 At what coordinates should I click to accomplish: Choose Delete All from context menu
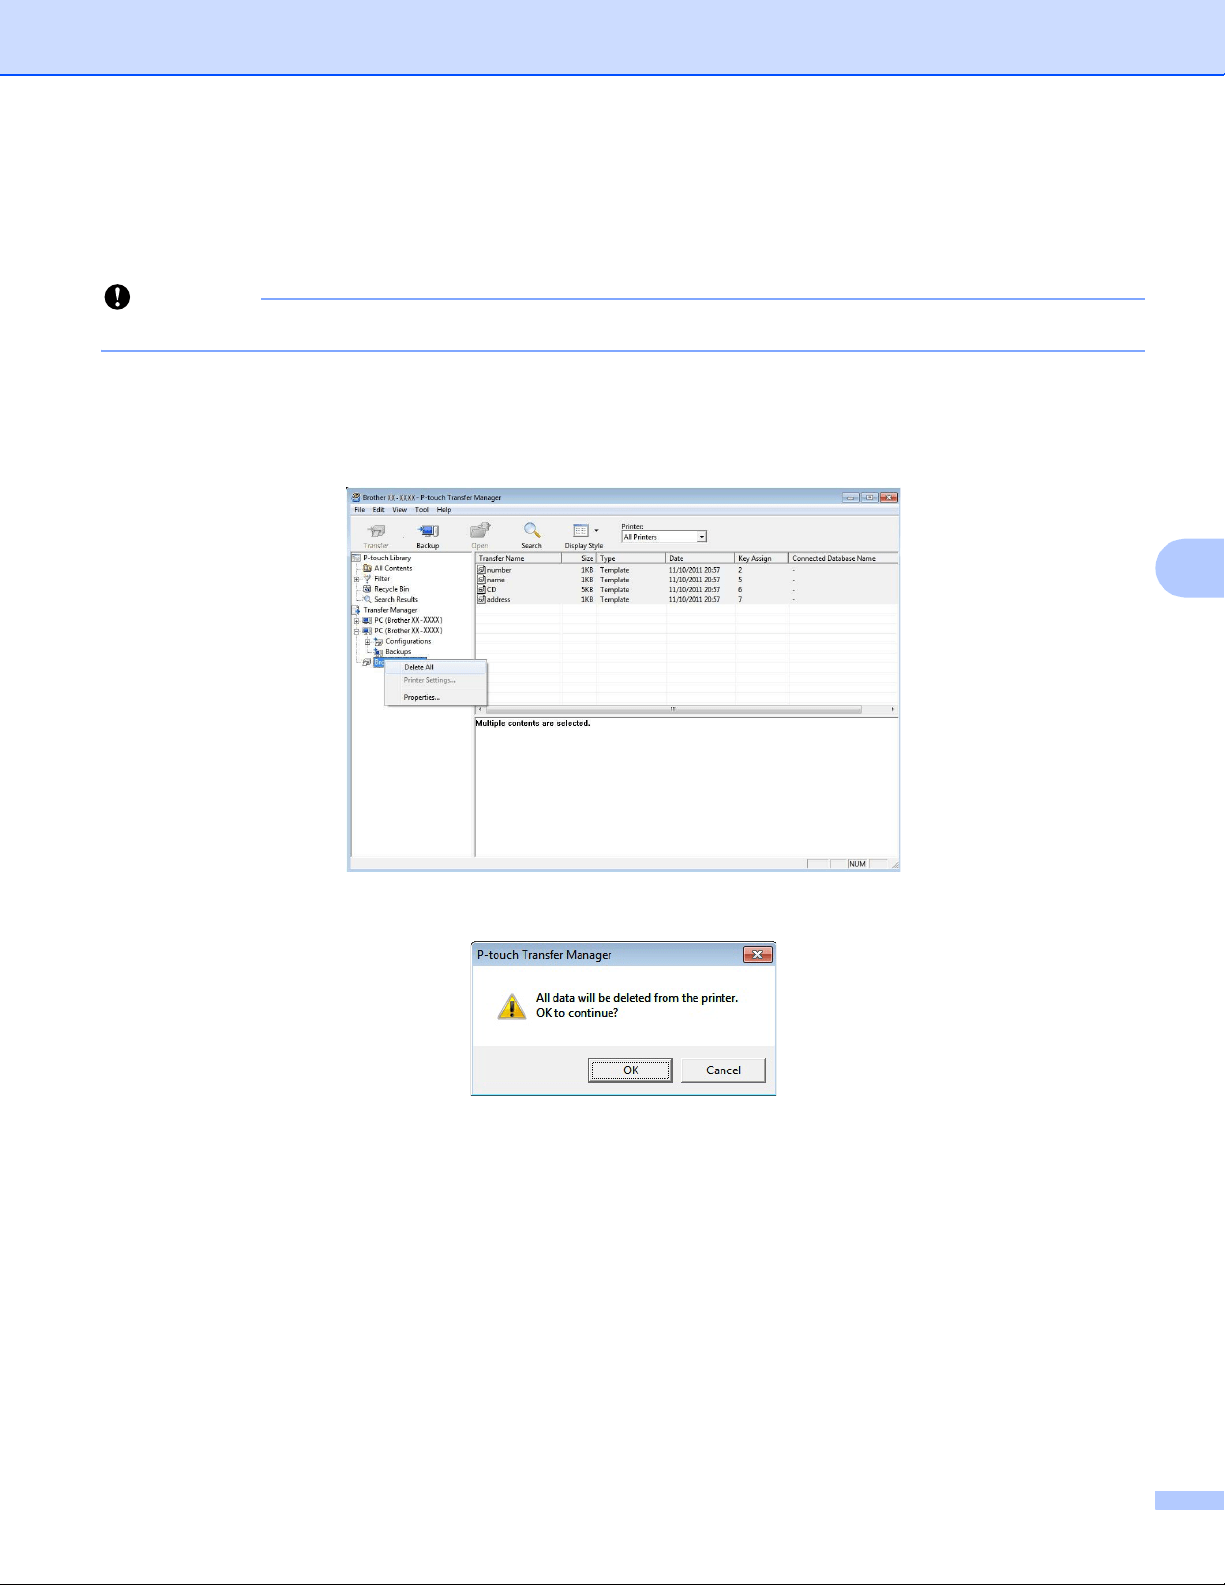point(436,667)
